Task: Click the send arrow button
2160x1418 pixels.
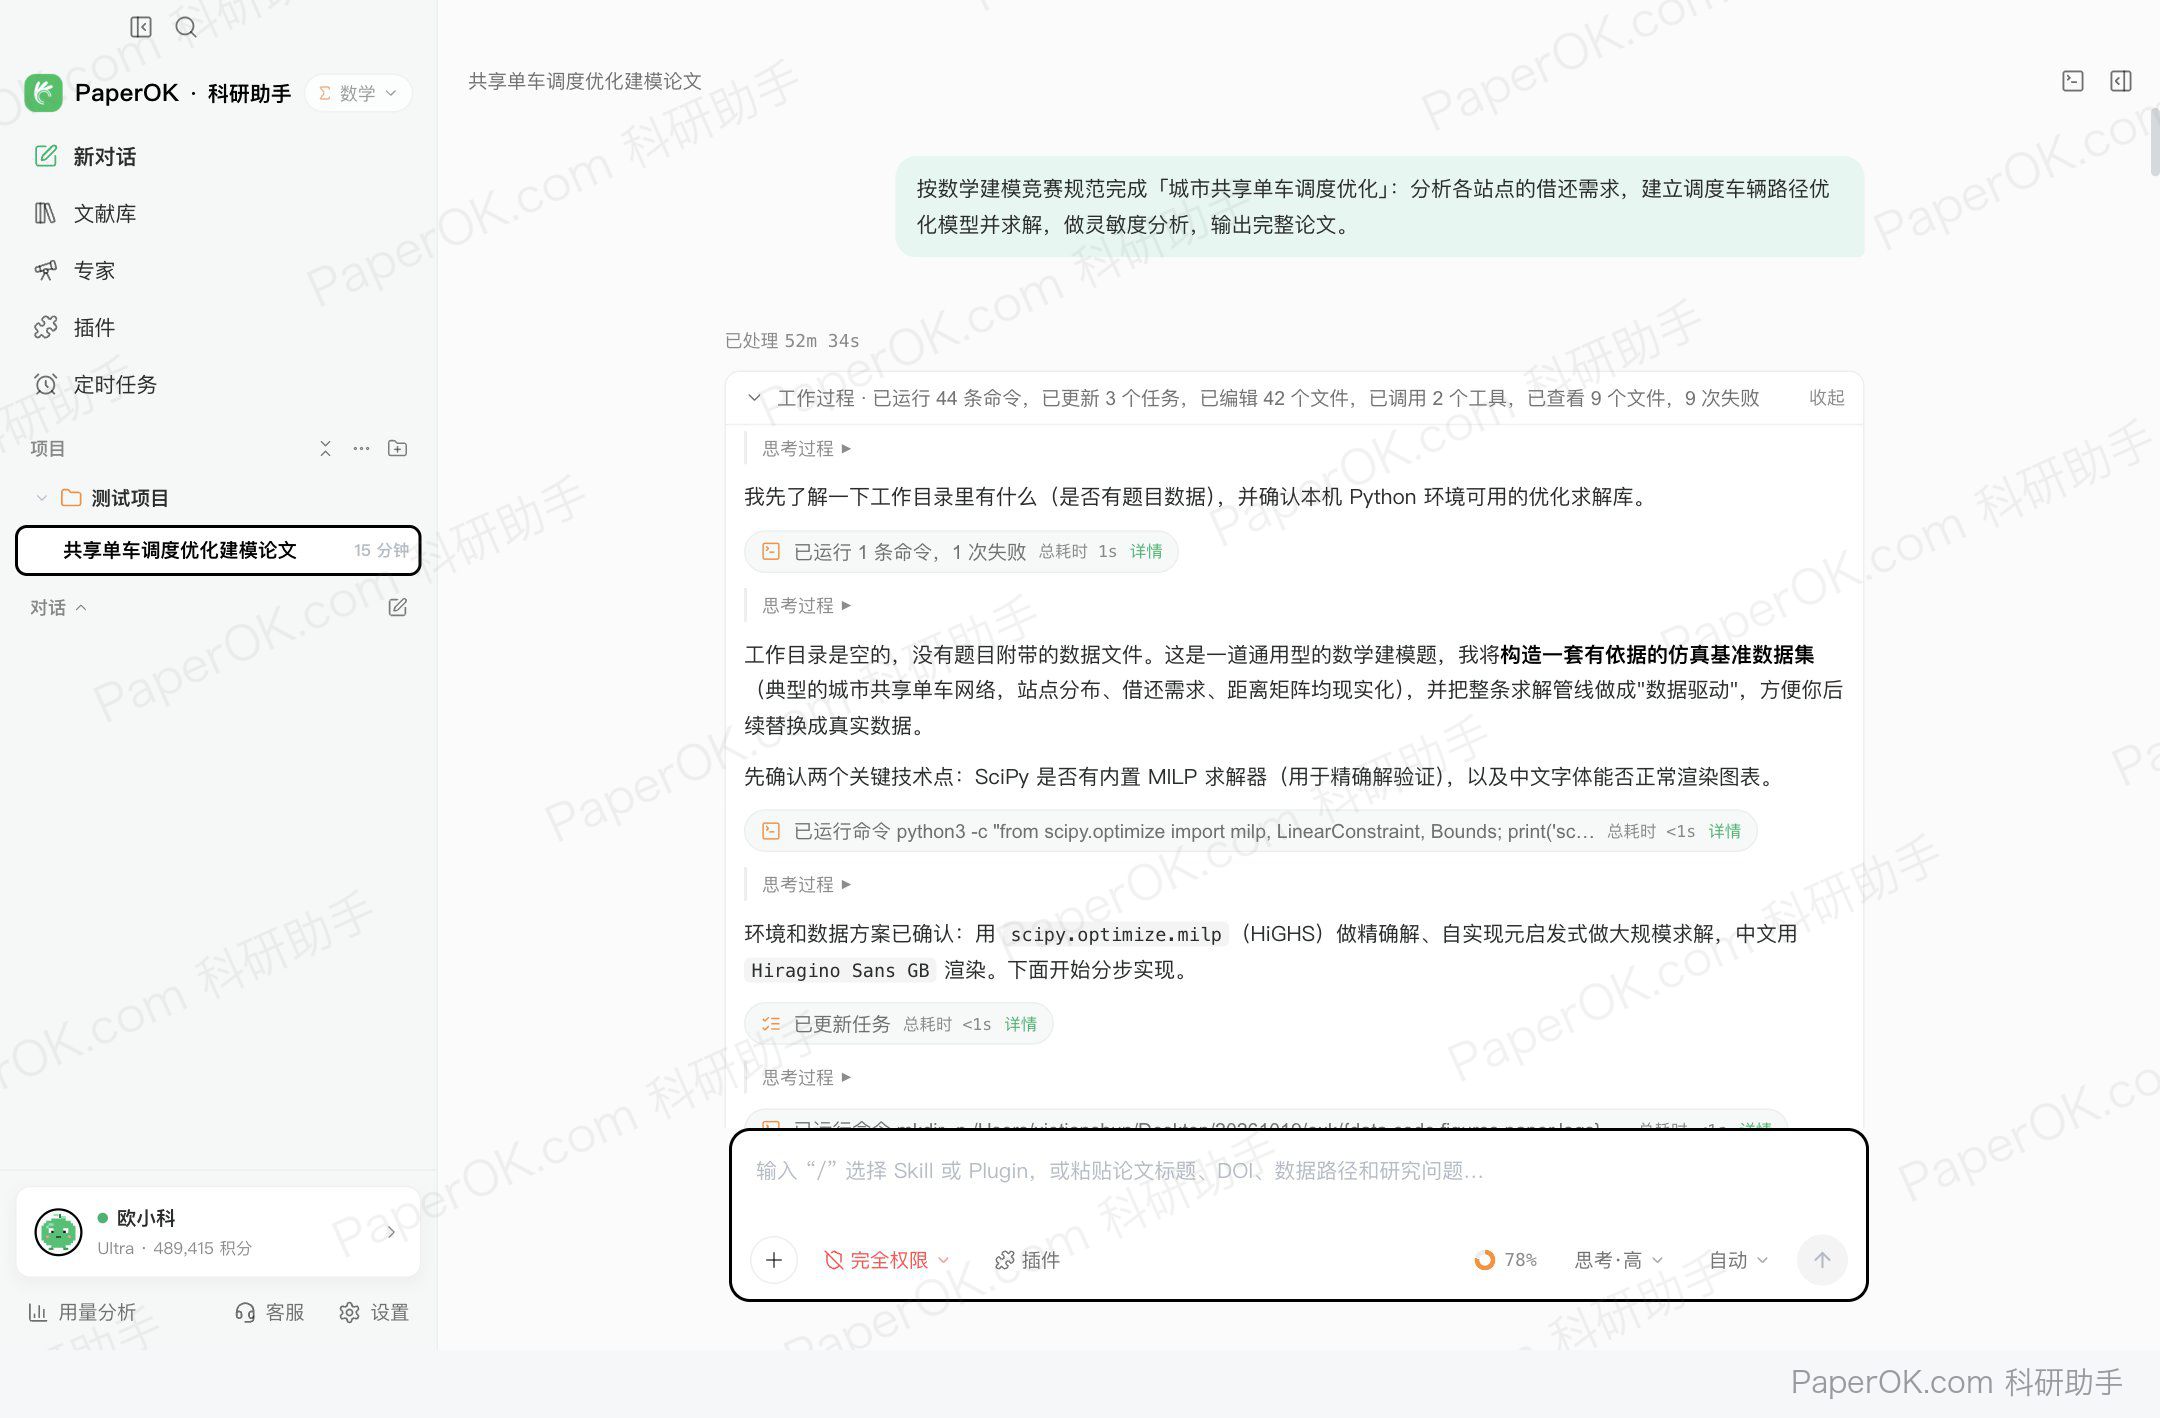Action: tap(1822, 1260)
